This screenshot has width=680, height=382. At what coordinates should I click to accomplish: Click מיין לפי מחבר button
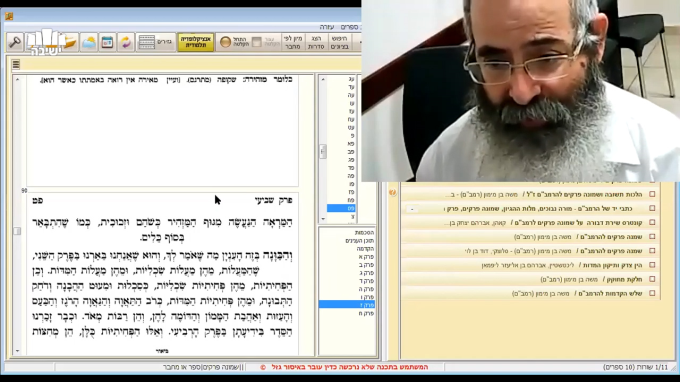pyautogui.click(x=293, y=42)
